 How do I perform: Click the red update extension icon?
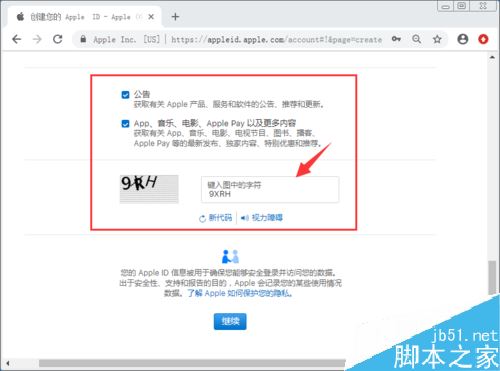[483, 39]
